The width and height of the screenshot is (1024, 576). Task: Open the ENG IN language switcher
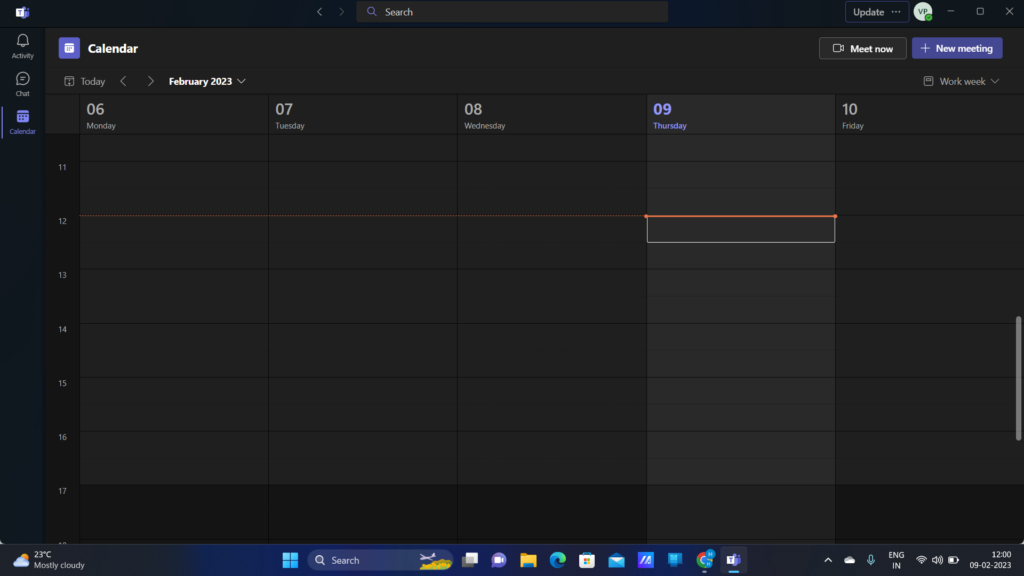[x=896, y=560]
